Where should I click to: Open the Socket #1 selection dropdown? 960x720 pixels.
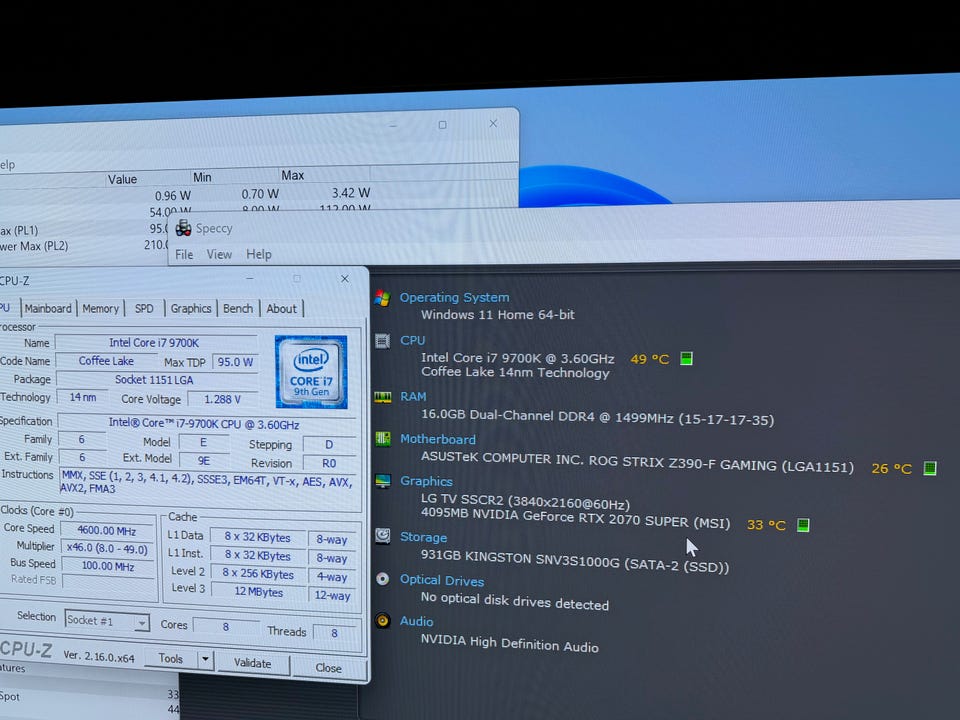pos(107,621)
